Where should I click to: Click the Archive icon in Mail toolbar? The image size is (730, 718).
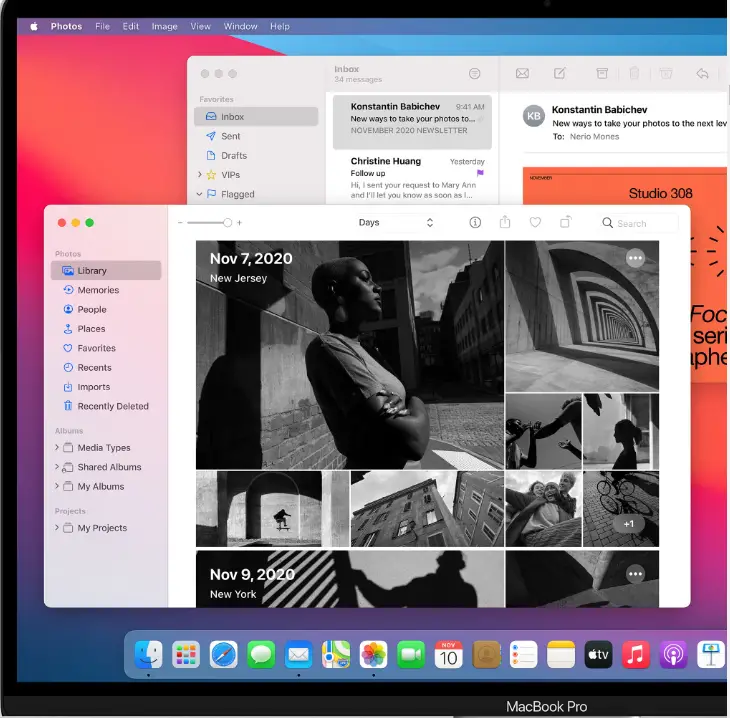click(602, 73)
